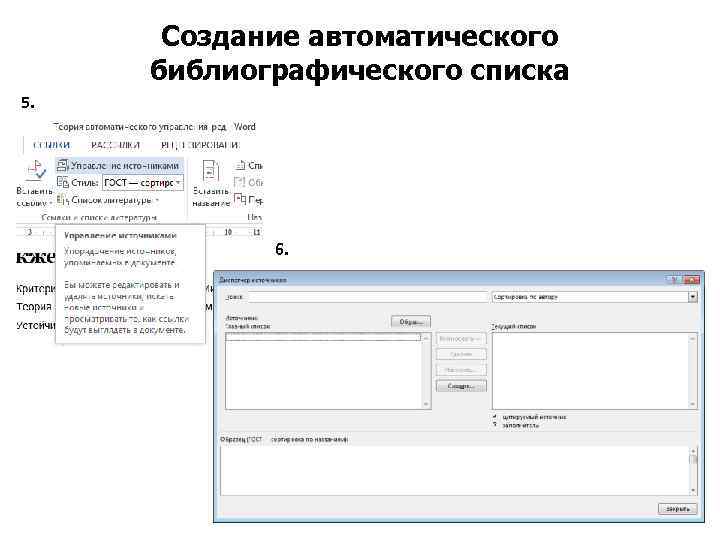Click the preview pane scrollbar in Source Manager
This screenshot has width=720, height=540.
[693, 471]
